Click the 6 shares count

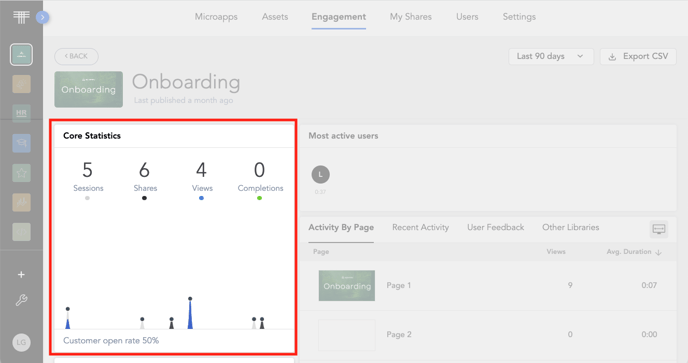coord(144,170)
